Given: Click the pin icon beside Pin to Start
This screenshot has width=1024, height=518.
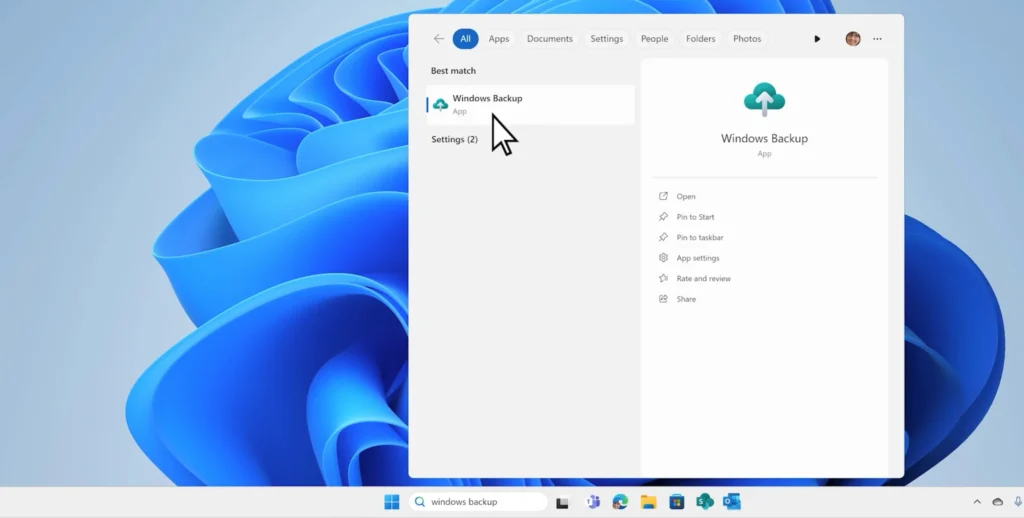Looking at the screenshot, I should coord(664,216).
